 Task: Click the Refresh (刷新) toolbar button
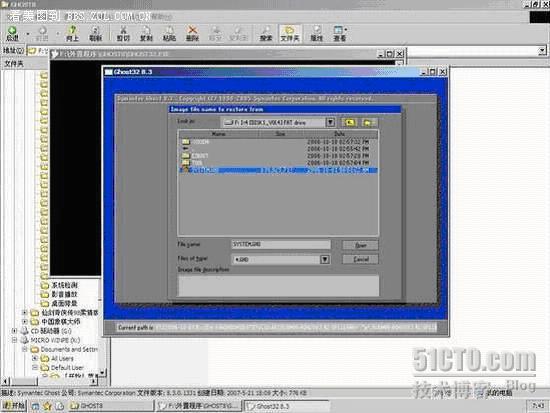click(95, 34)
